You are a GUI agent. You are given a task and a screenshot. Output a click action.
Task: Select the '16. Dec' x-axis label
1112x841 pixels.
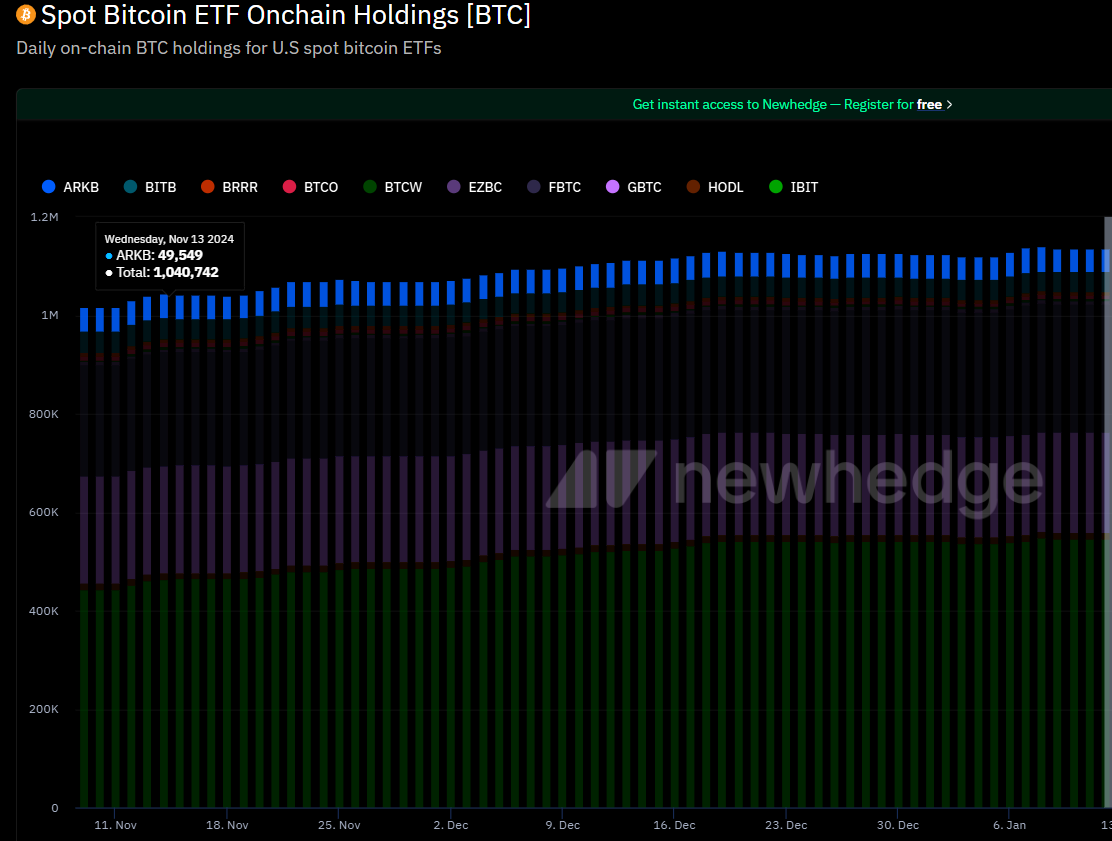click(674, 825)
